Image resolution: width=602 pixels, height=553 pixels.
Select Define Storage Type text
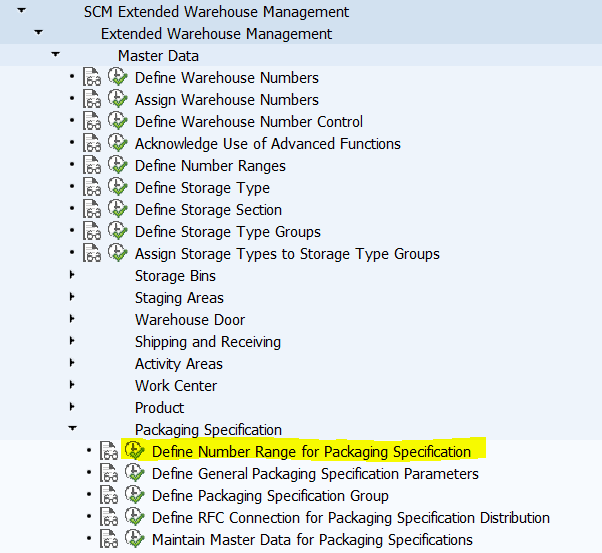[x=202, y=188]
